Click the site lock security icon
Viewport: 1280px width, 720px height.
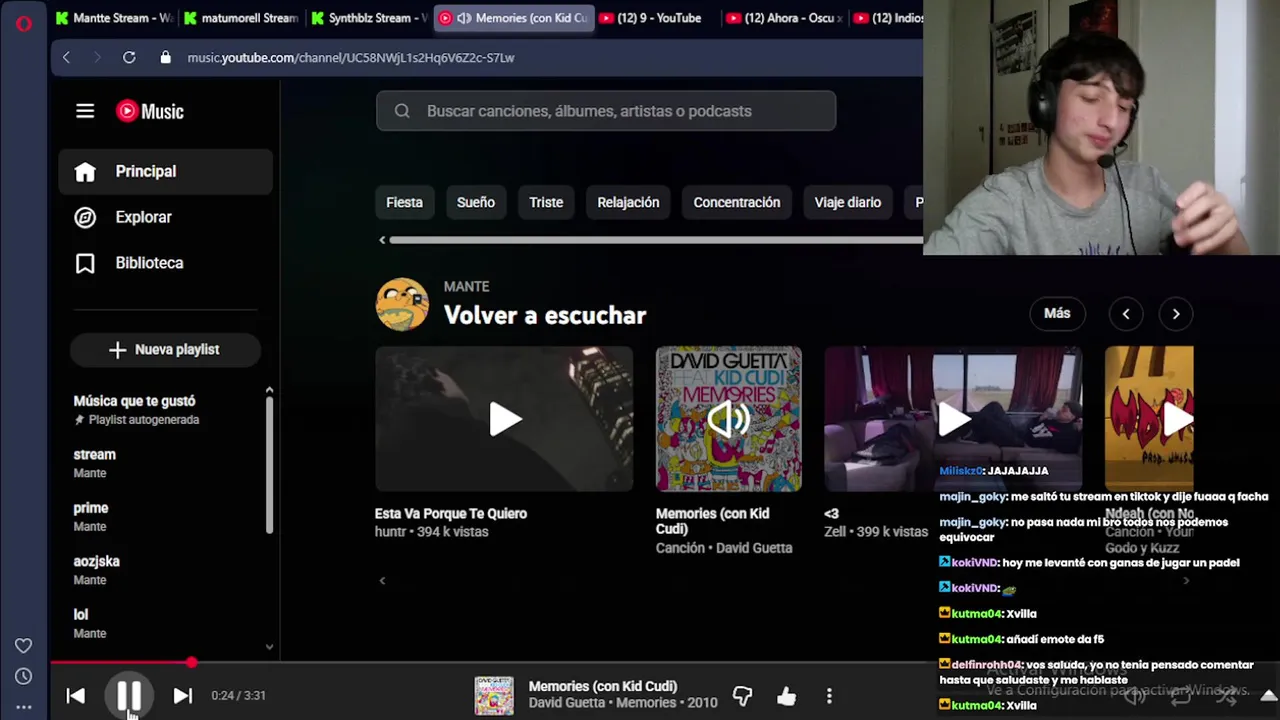tap(166, 58)
